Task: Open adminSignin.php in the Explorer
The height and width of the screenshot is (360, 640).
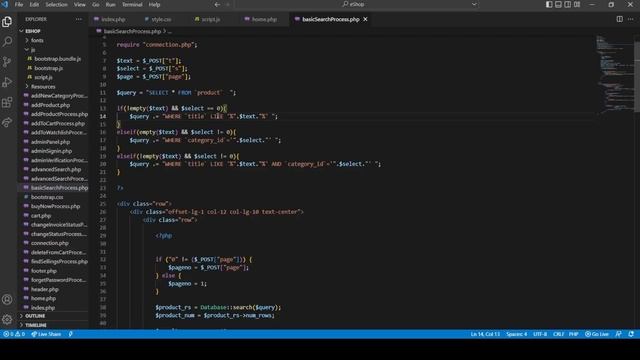Action: click(x=51, y=151)
